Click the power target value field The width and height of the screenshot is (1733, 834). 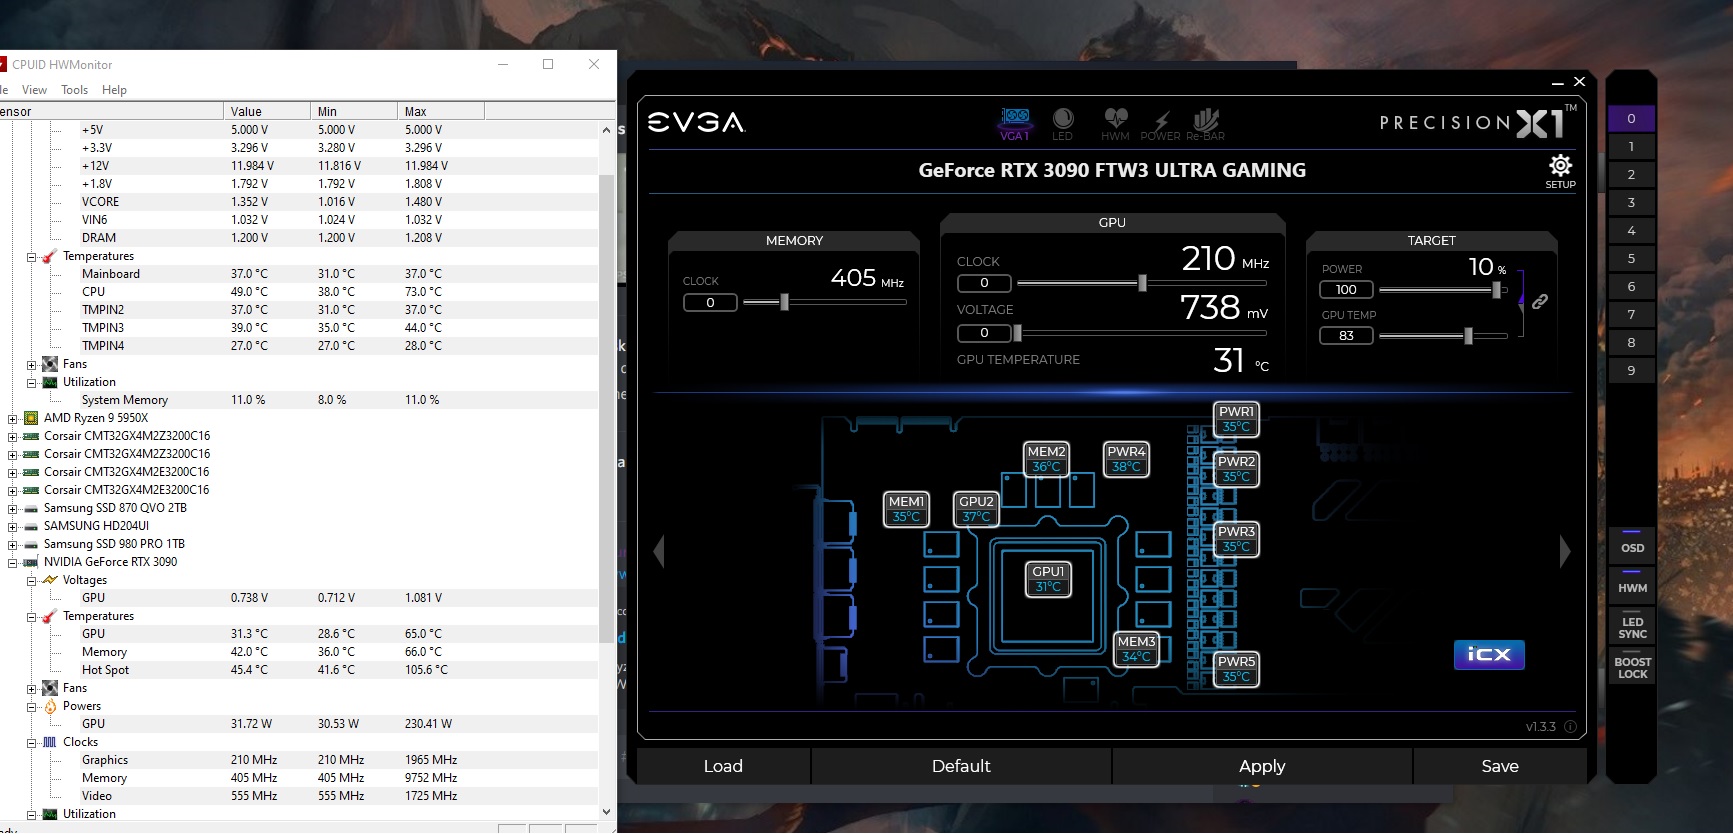1346,290
